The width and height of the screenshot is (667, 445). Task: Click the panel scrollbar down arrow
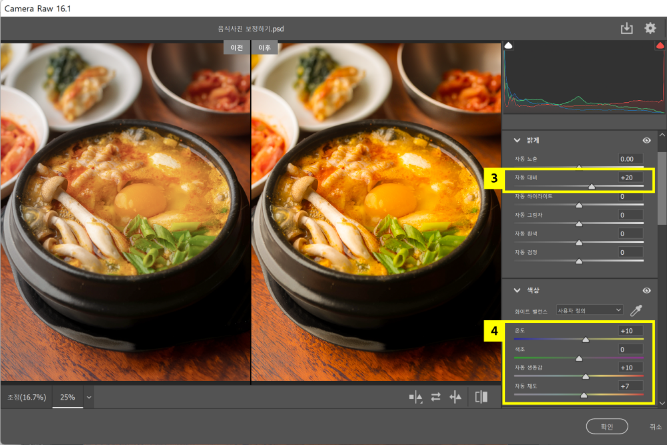click(x=662, y=403)
